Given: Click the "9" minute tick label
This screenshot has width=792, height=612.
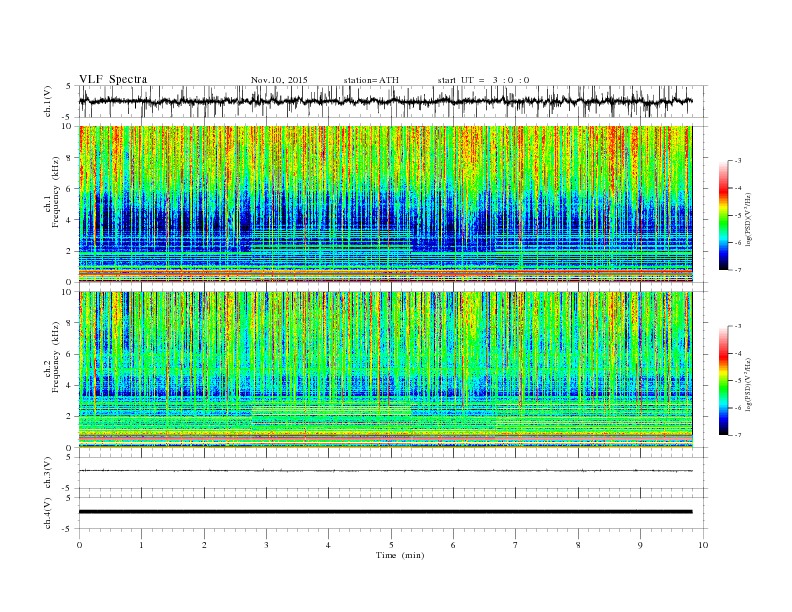Looking at the screenshot, I should 640,545.
